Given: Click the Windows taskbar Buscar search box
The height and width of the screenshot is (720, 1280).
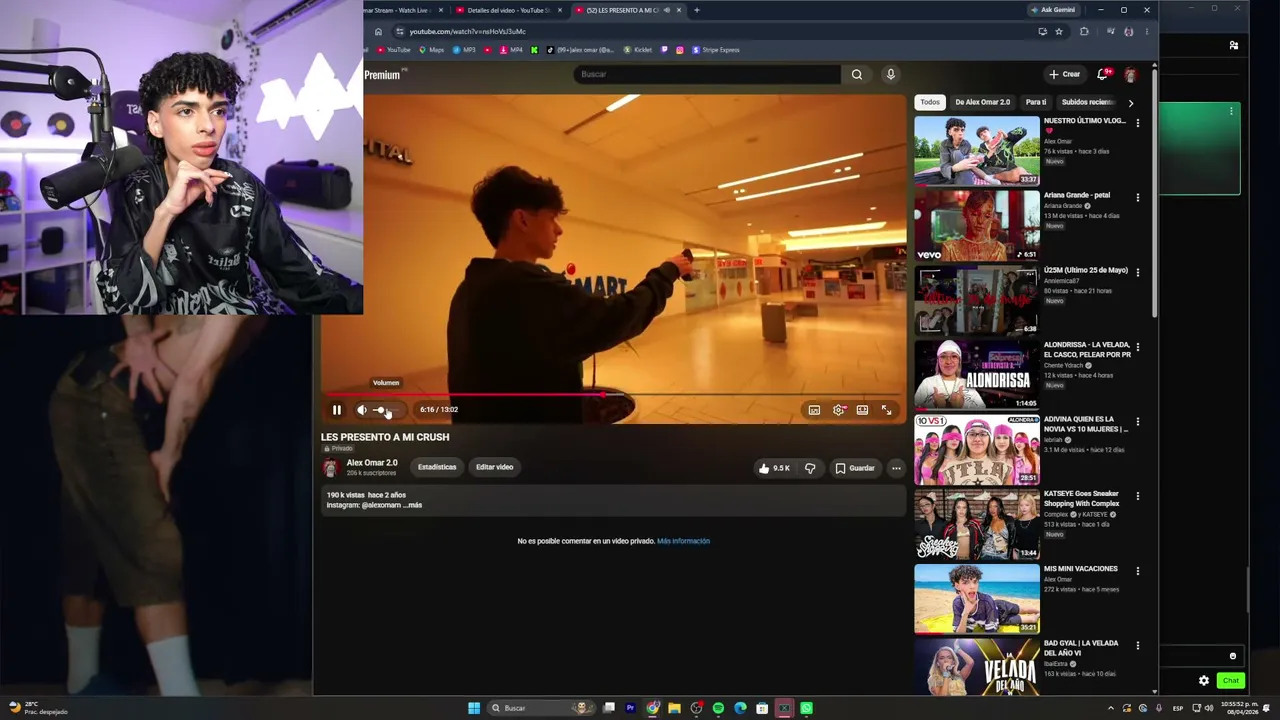Looking at the screenshot, I should pos(540,708).
